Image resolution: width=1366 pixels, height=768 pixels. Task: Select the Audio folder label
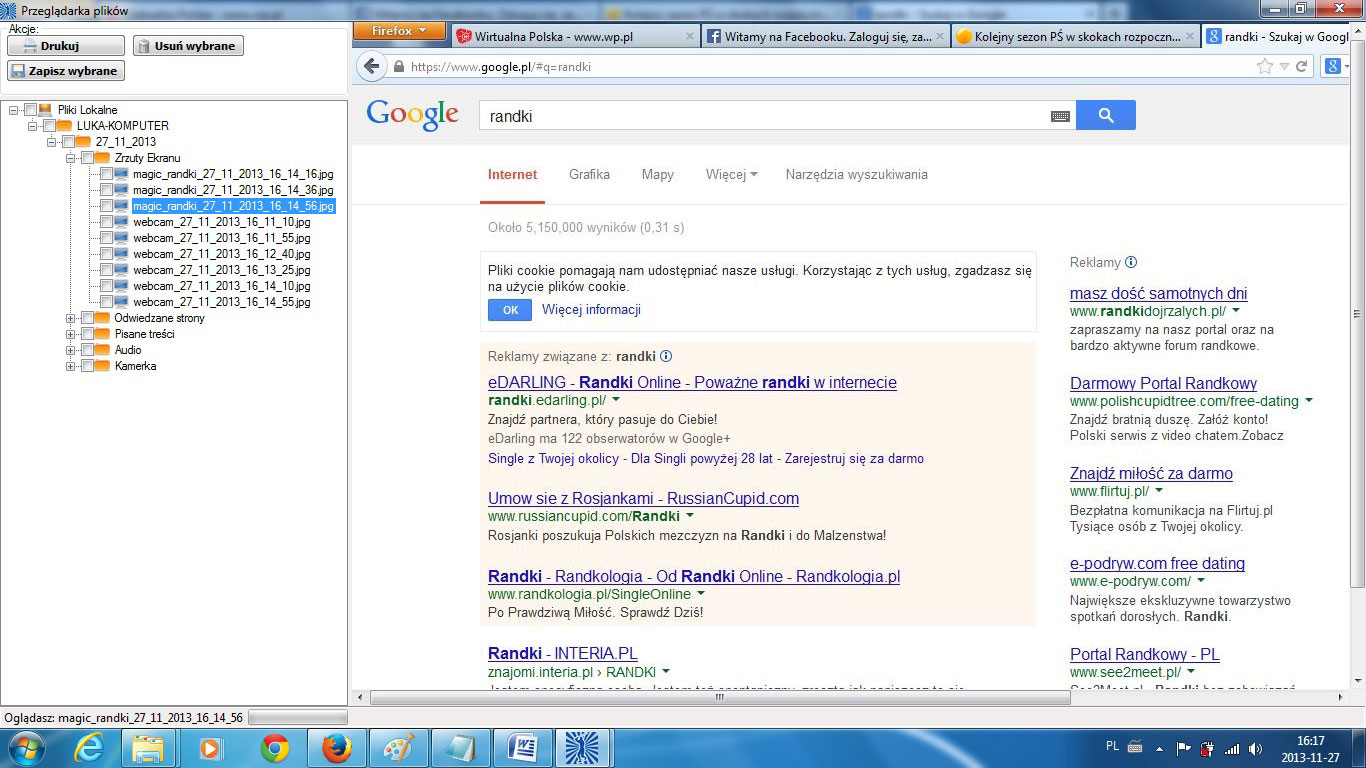click(128, 350)
